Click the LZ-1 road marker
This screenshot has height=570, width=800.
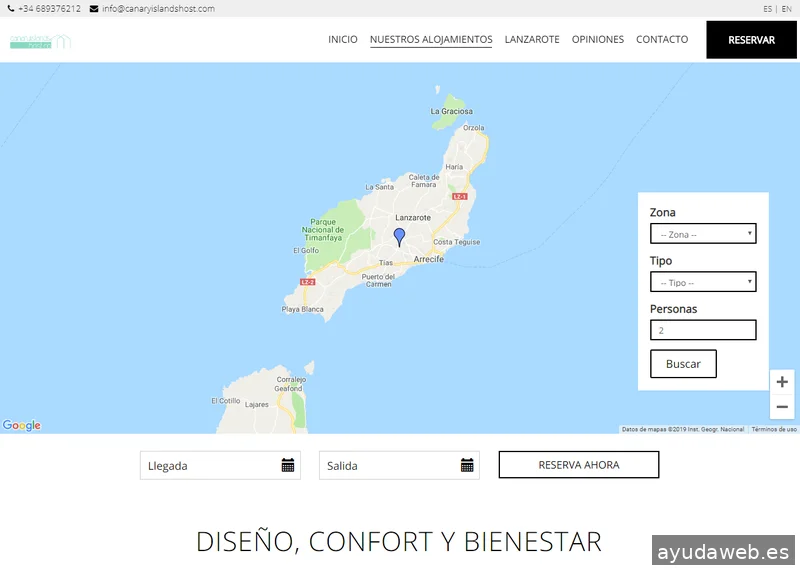(x=460, y=196)
